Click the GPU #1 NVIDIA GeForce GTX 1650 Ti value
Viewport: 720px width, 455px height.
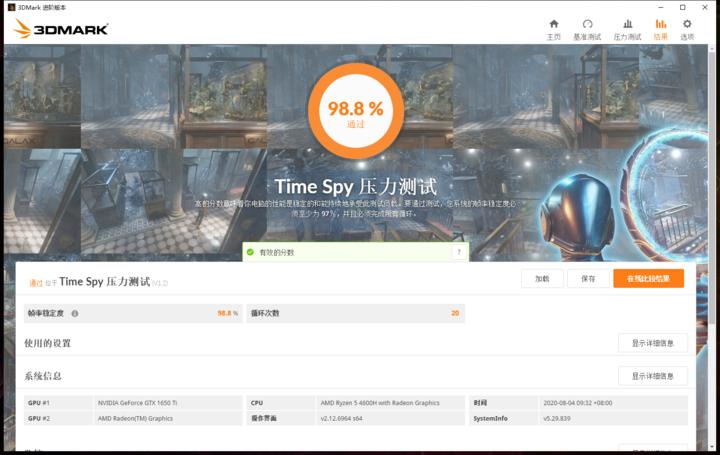point(137,403)
